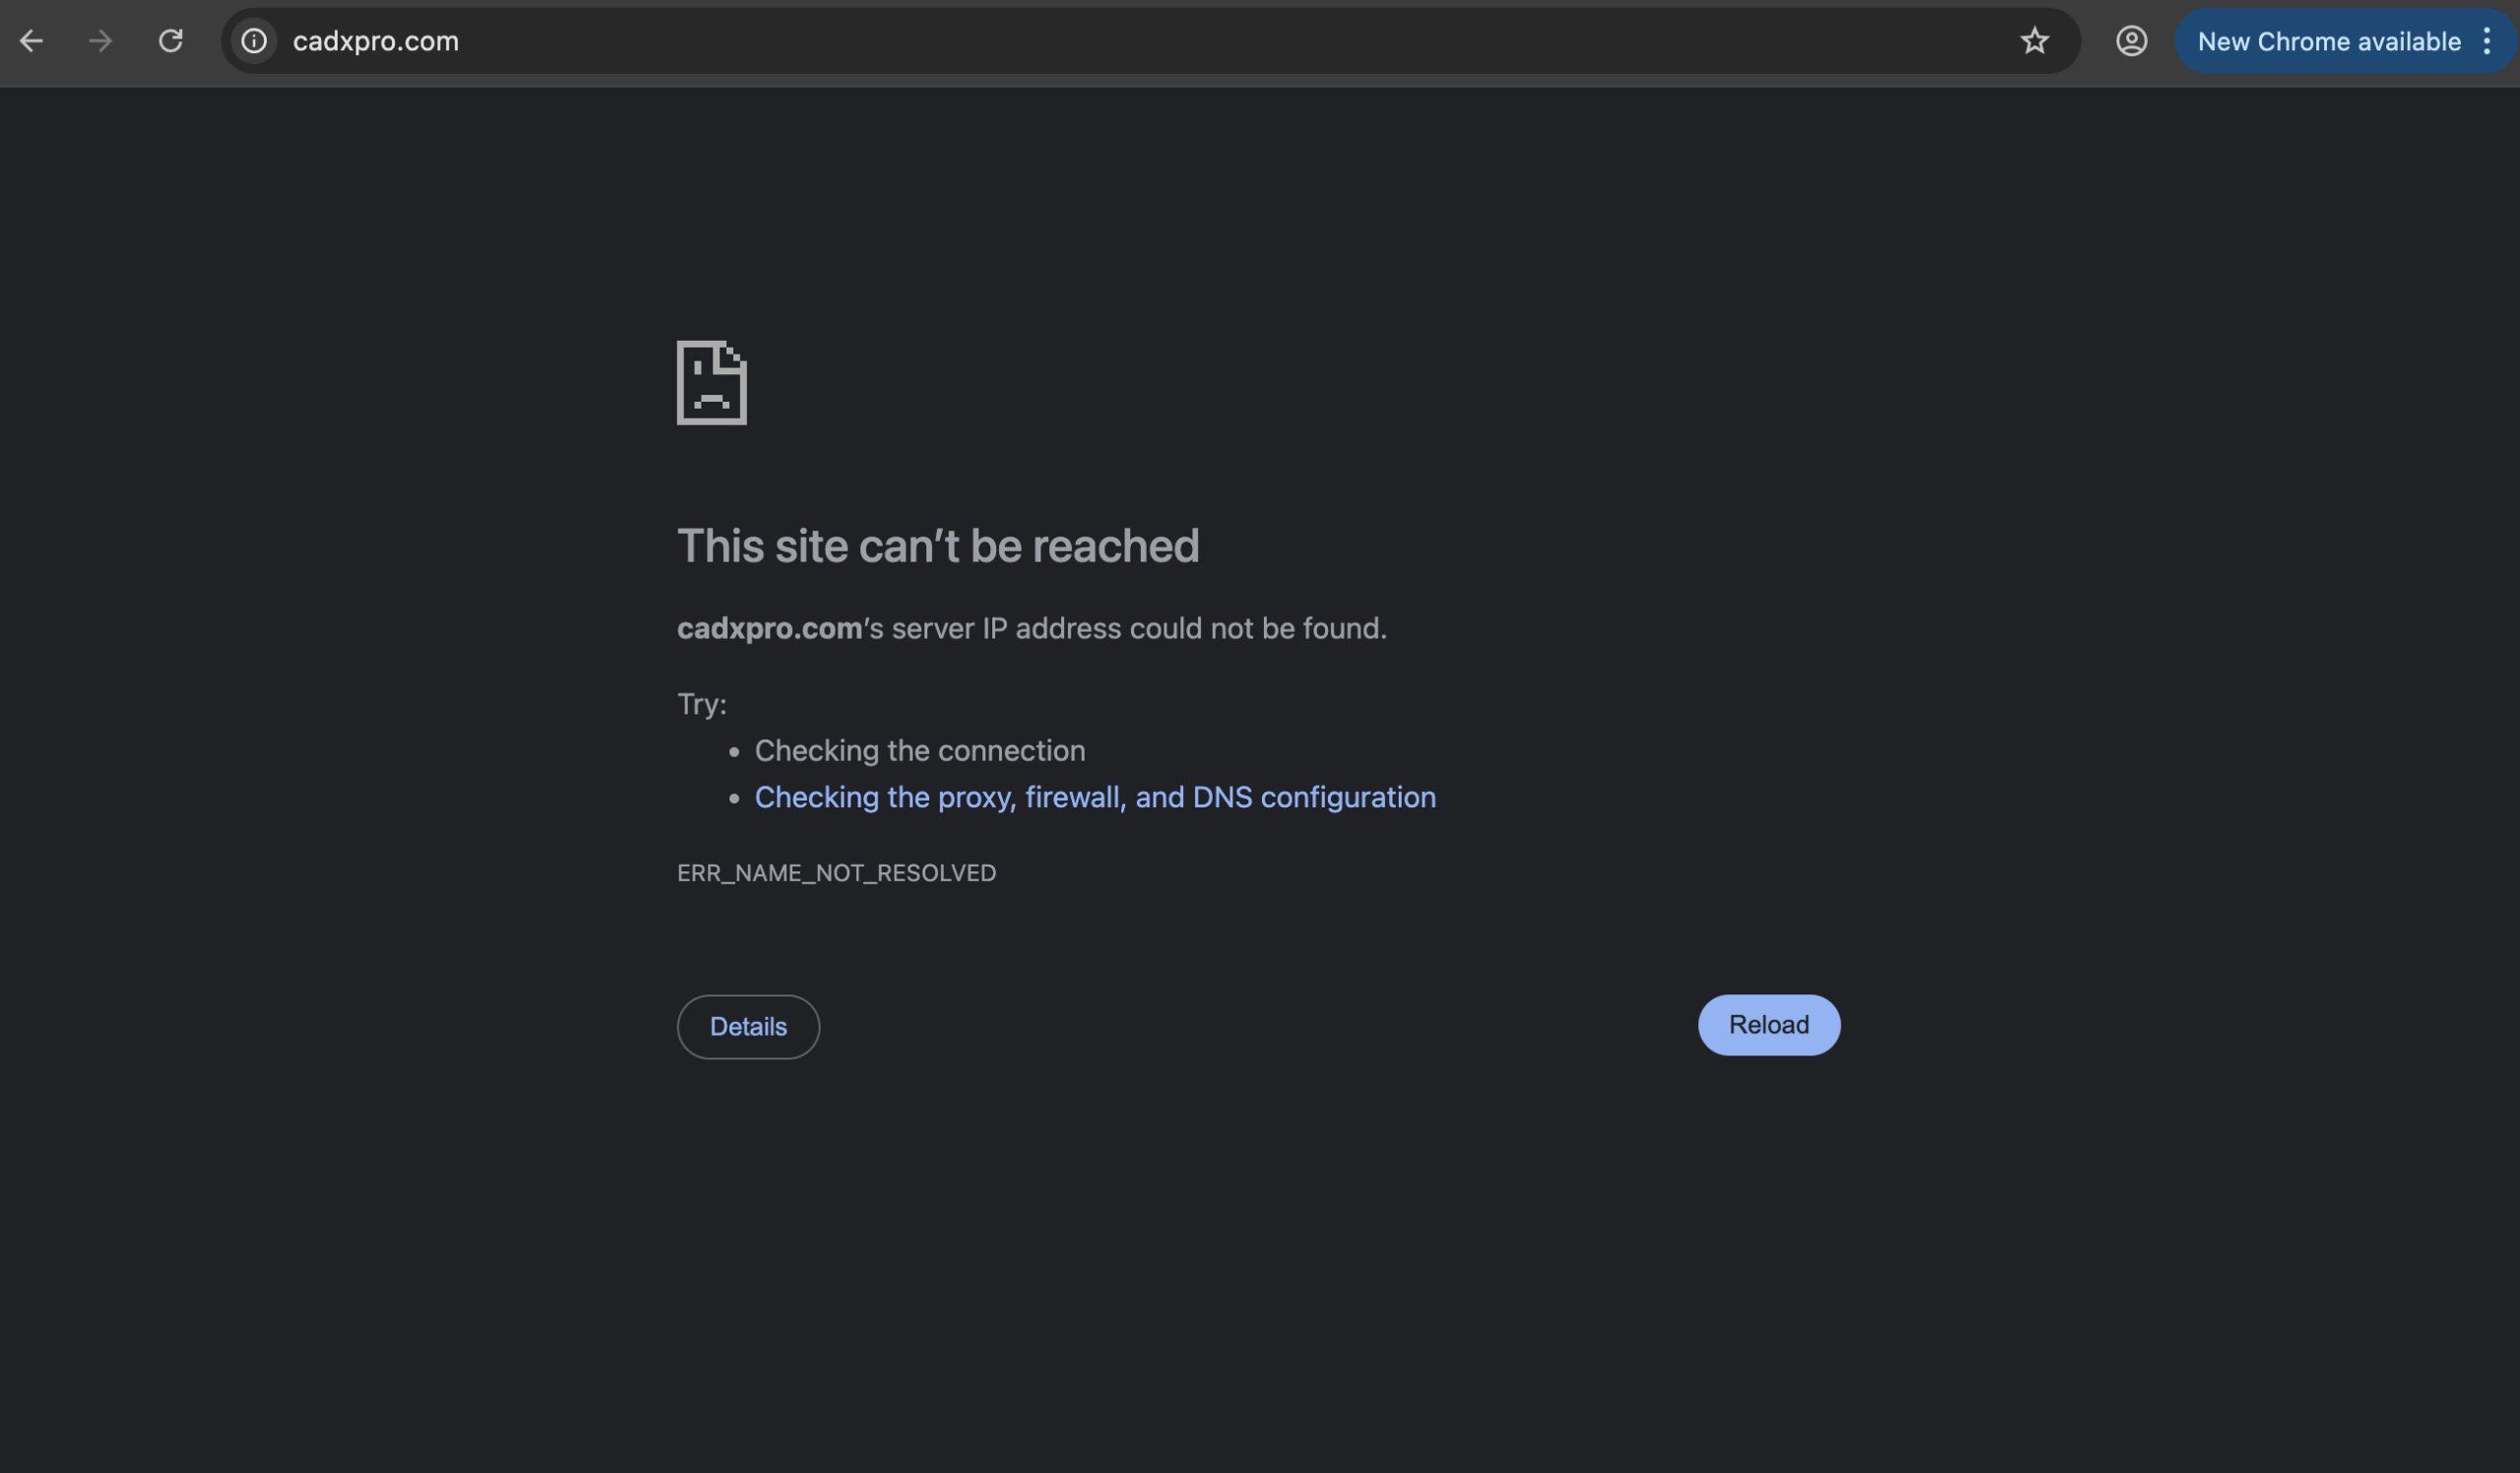Click the sad page error icon
This screenshot has width=2520, height=1473.
[x=711, y=383]
